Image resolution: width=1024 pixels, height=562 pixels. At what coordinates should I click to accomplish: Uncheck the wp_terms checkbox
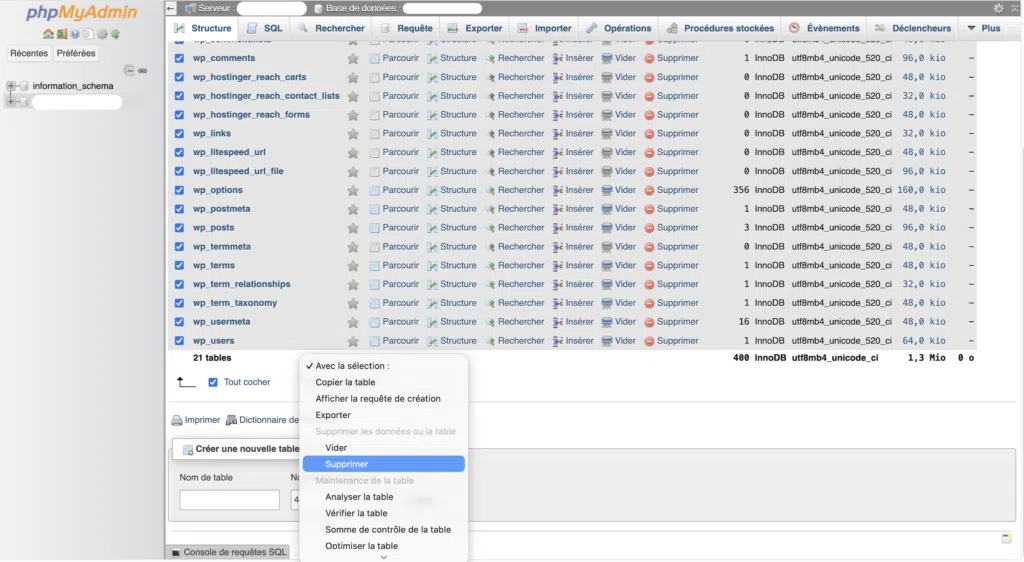pyautogui.click(x=179, y=266)
